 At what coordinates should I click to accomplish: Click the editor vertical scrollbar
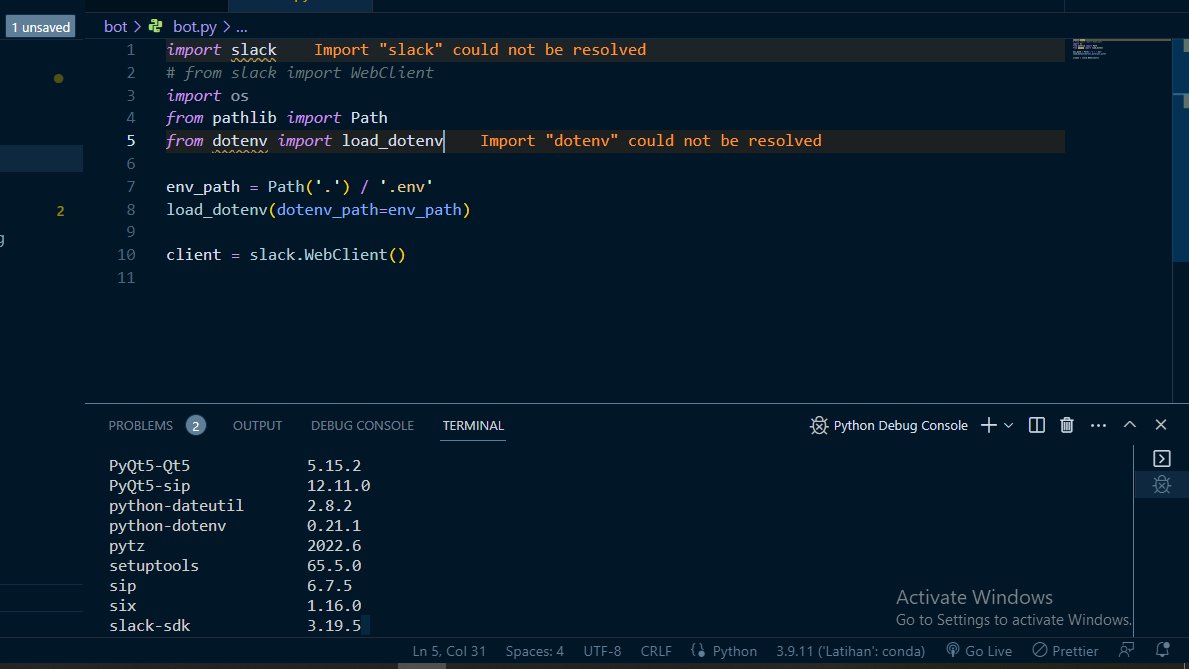click(x=1181, y=152)
